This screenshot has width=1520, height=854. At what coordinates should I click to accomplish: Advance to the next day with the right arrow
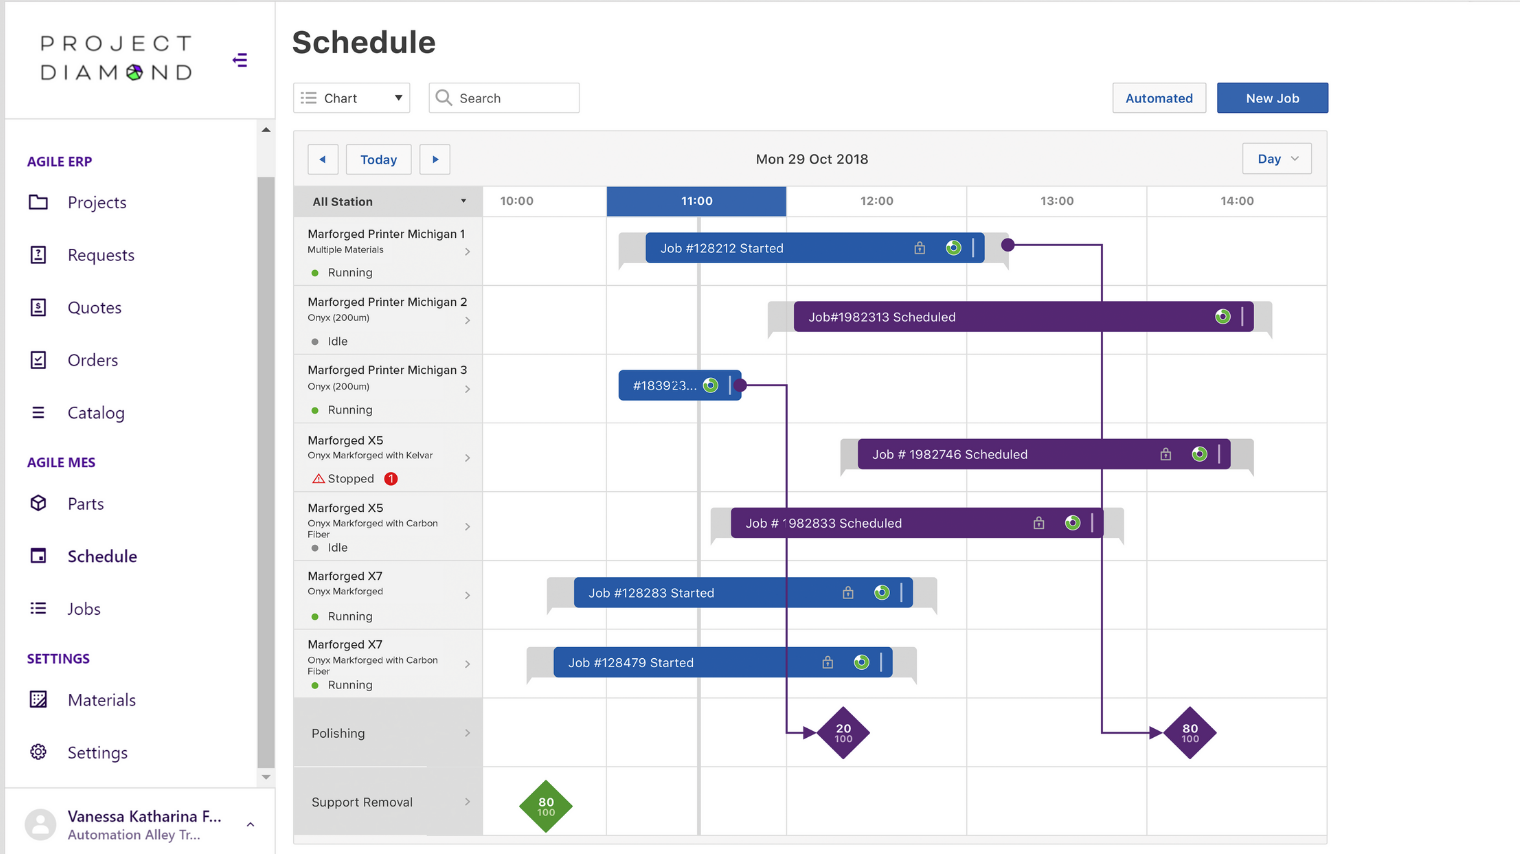(x=435, y=159)
